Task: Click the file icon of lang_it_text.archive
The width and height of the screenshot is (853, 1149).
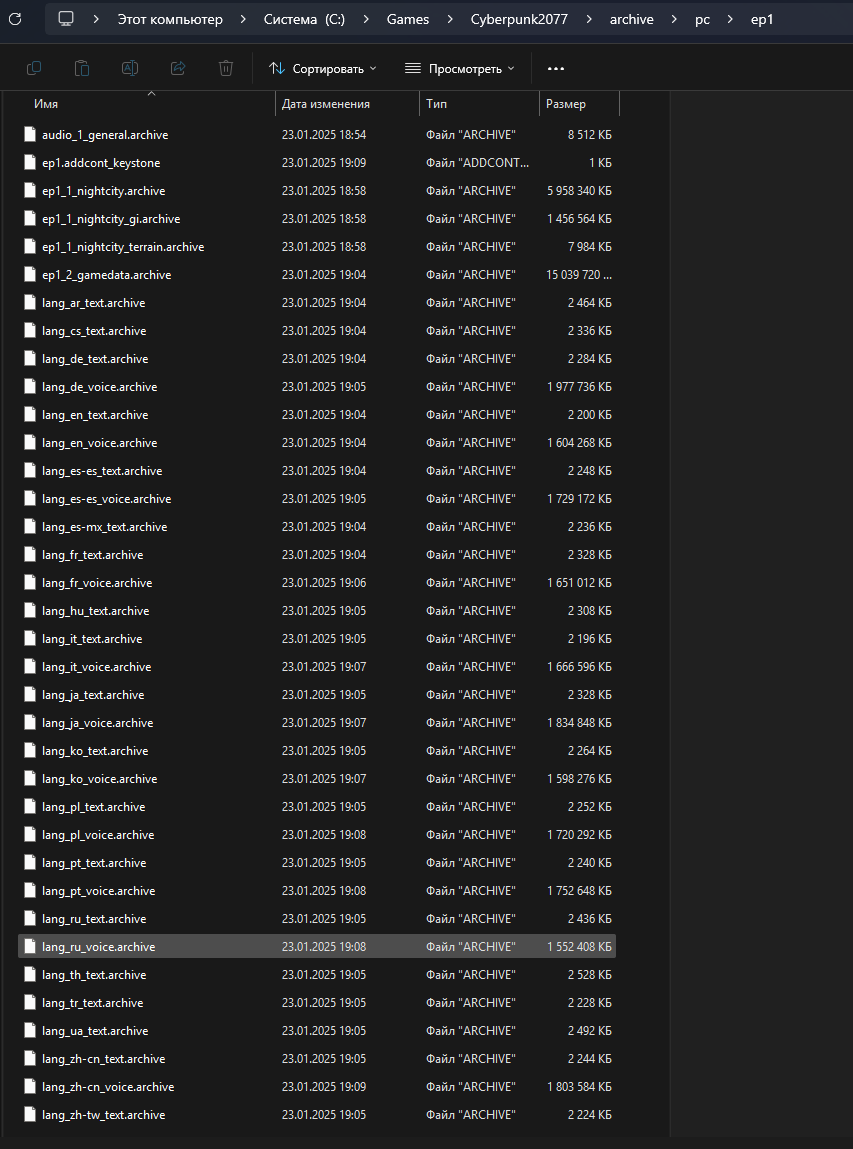Action: coord(29,639)
